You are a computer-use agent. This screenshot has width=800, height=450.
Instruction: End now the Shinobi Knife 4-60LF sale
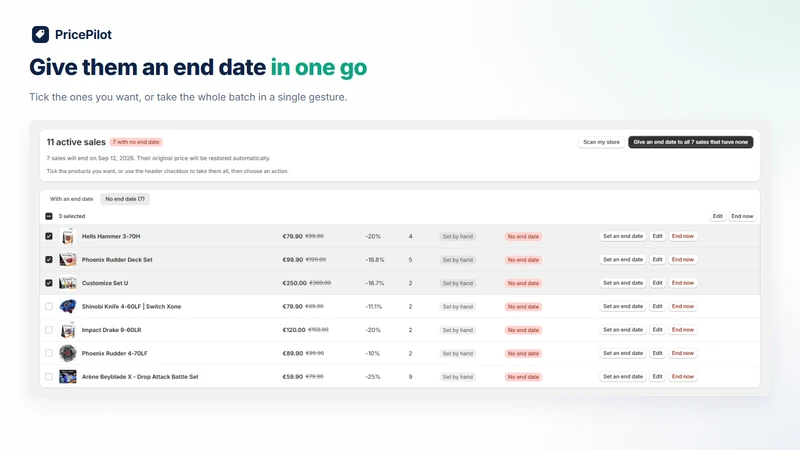point(683,307)
